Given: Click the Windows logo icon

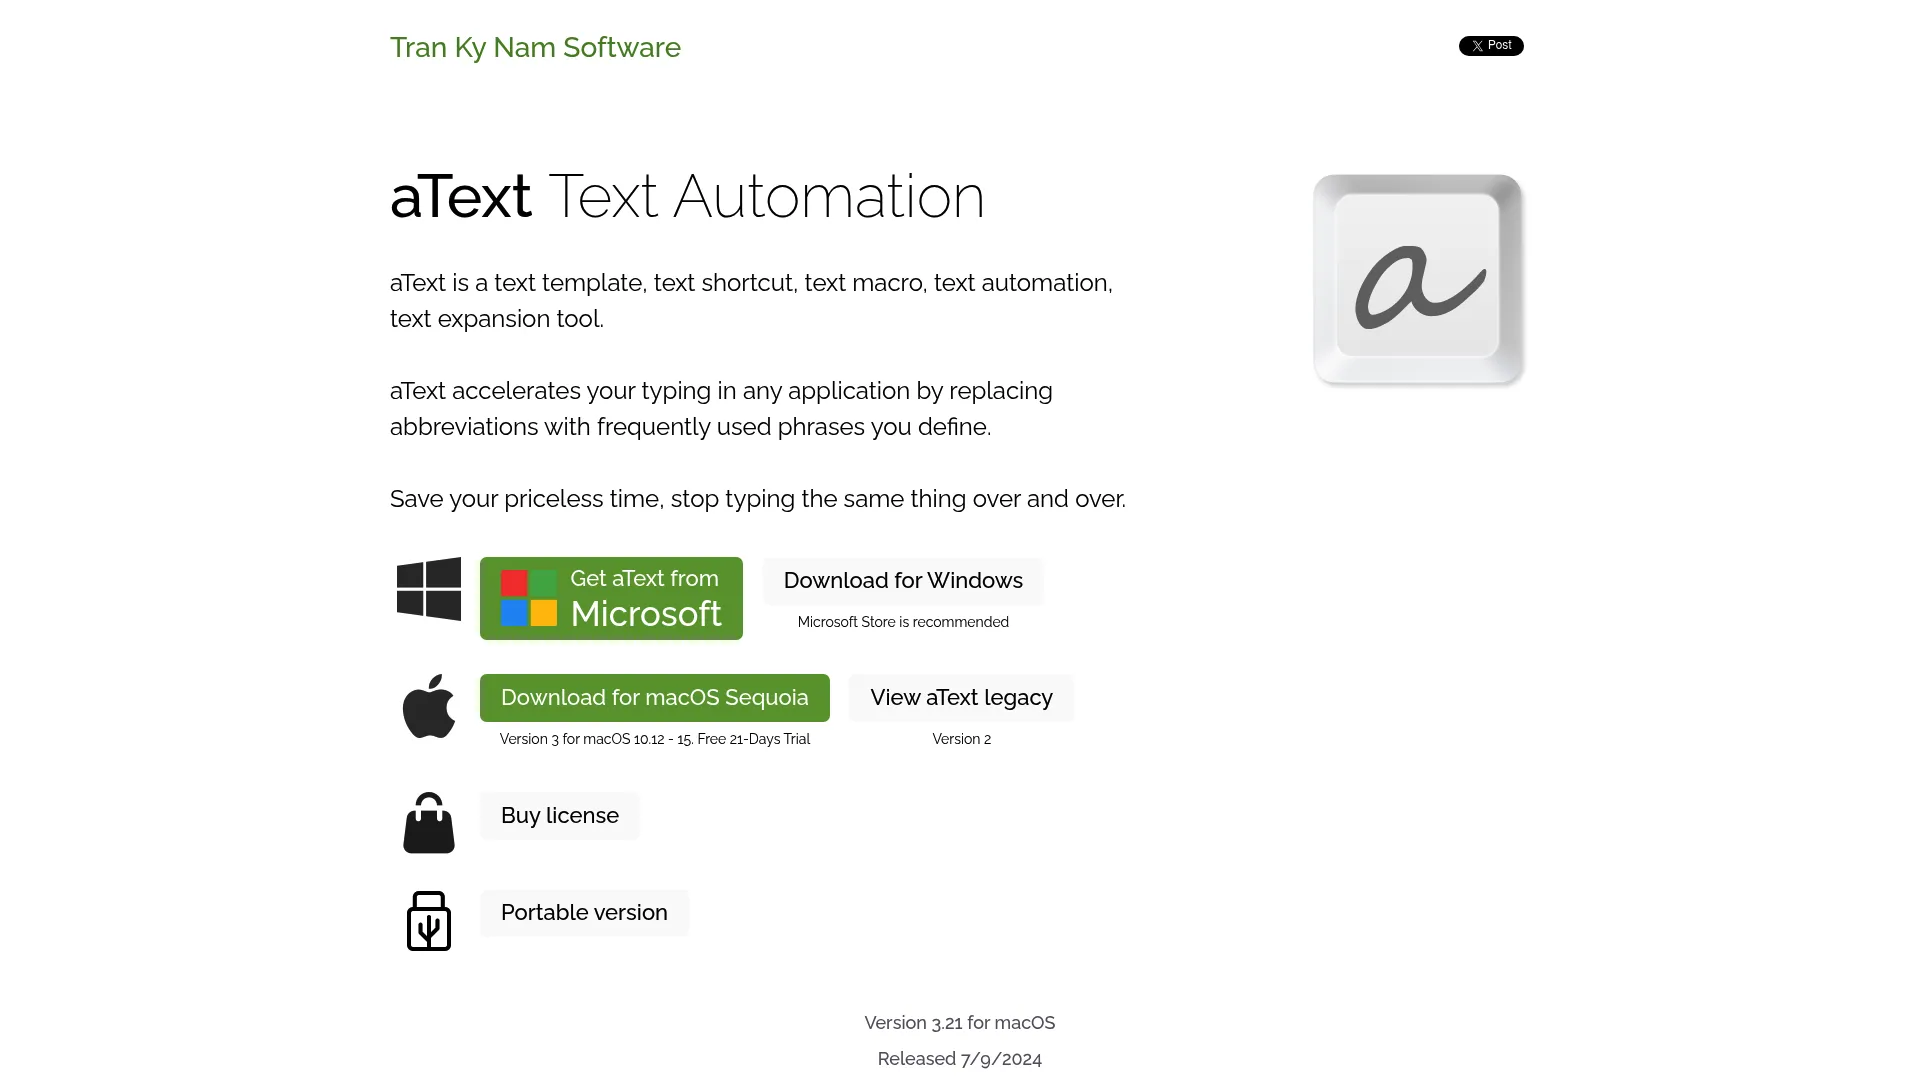Looking at the screenshot, I should (x=429, y=589).
